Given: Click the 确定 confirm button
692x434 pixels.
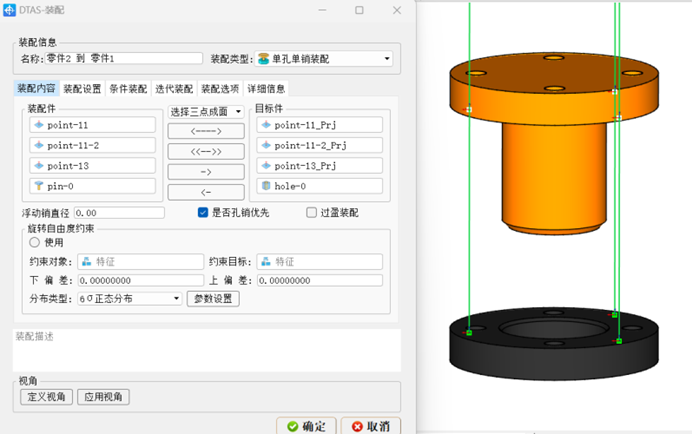Looking at the screenshot, I should point(306,426).
